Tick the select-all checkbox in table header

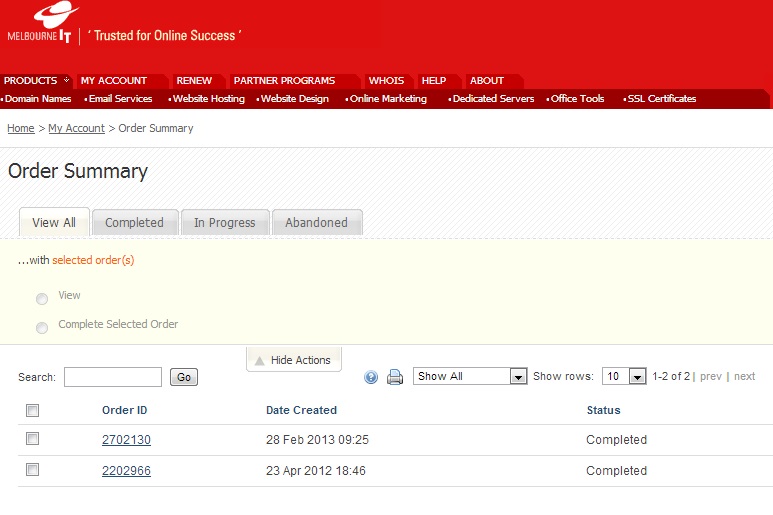coord(33,410)
